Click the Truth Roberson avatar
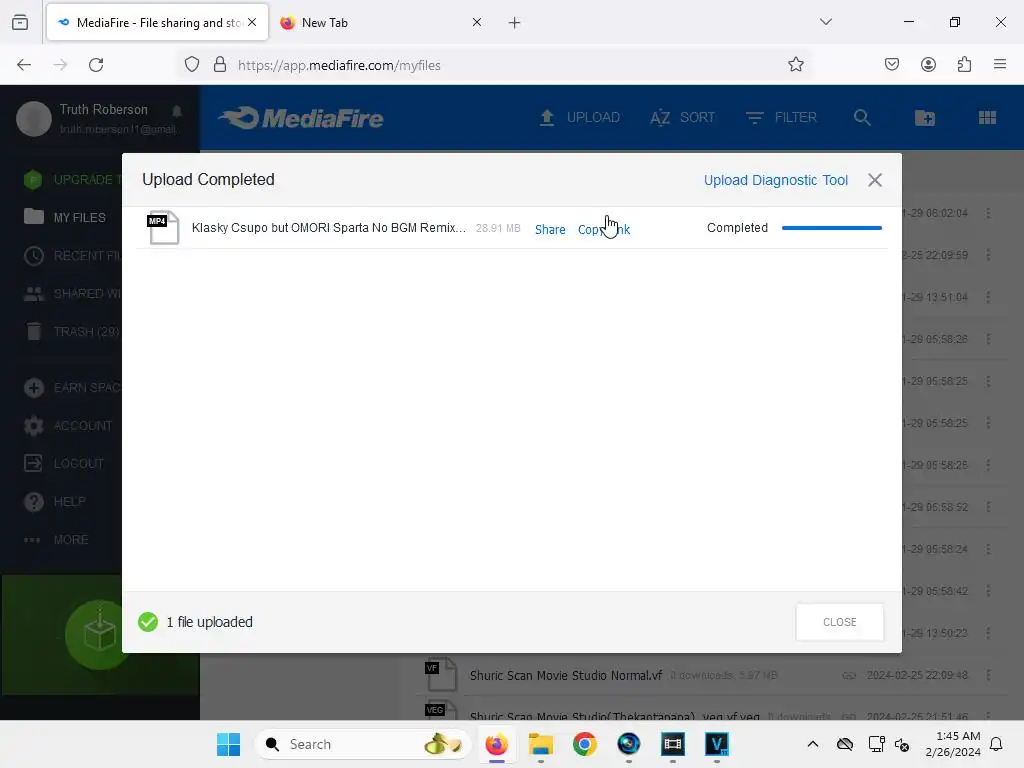The height and width of the screenshot is (768, 1024). click(33, 119)
